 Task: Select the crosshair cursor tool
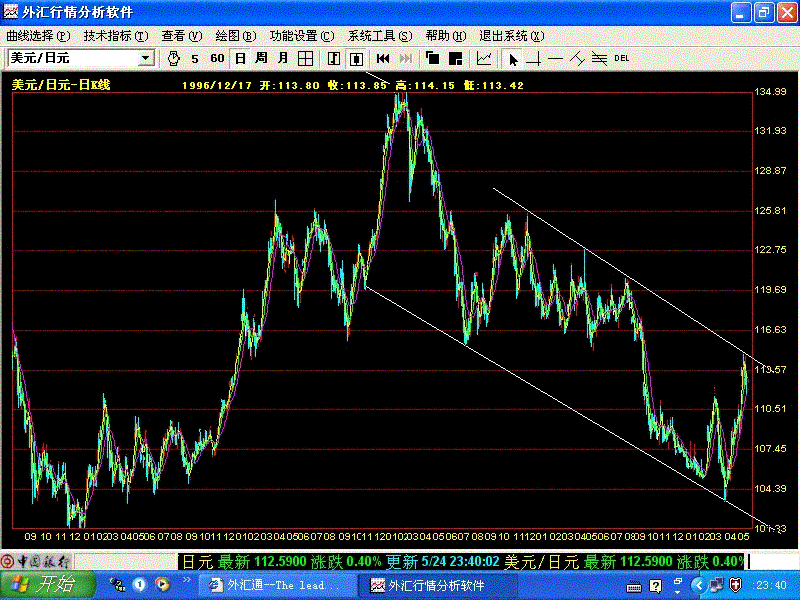[534, 59]
